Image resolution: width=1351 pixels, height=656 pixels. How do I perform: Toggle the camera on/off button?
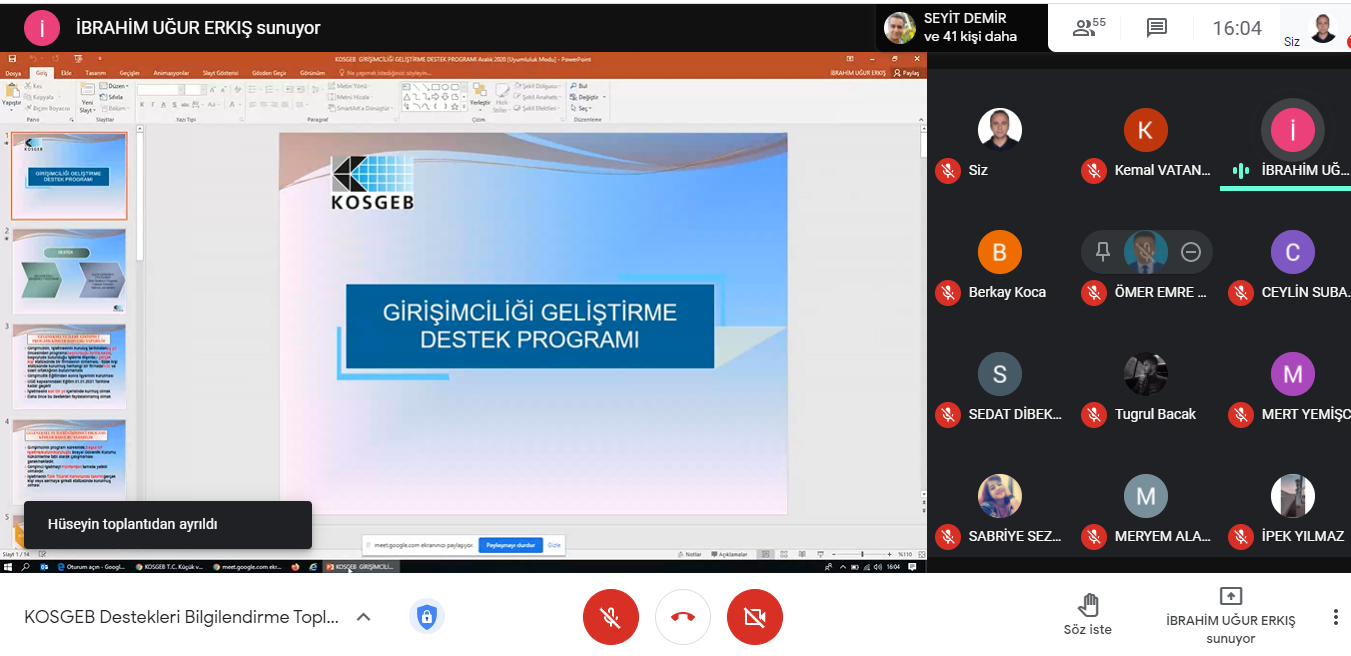click(x=755, y=617)
